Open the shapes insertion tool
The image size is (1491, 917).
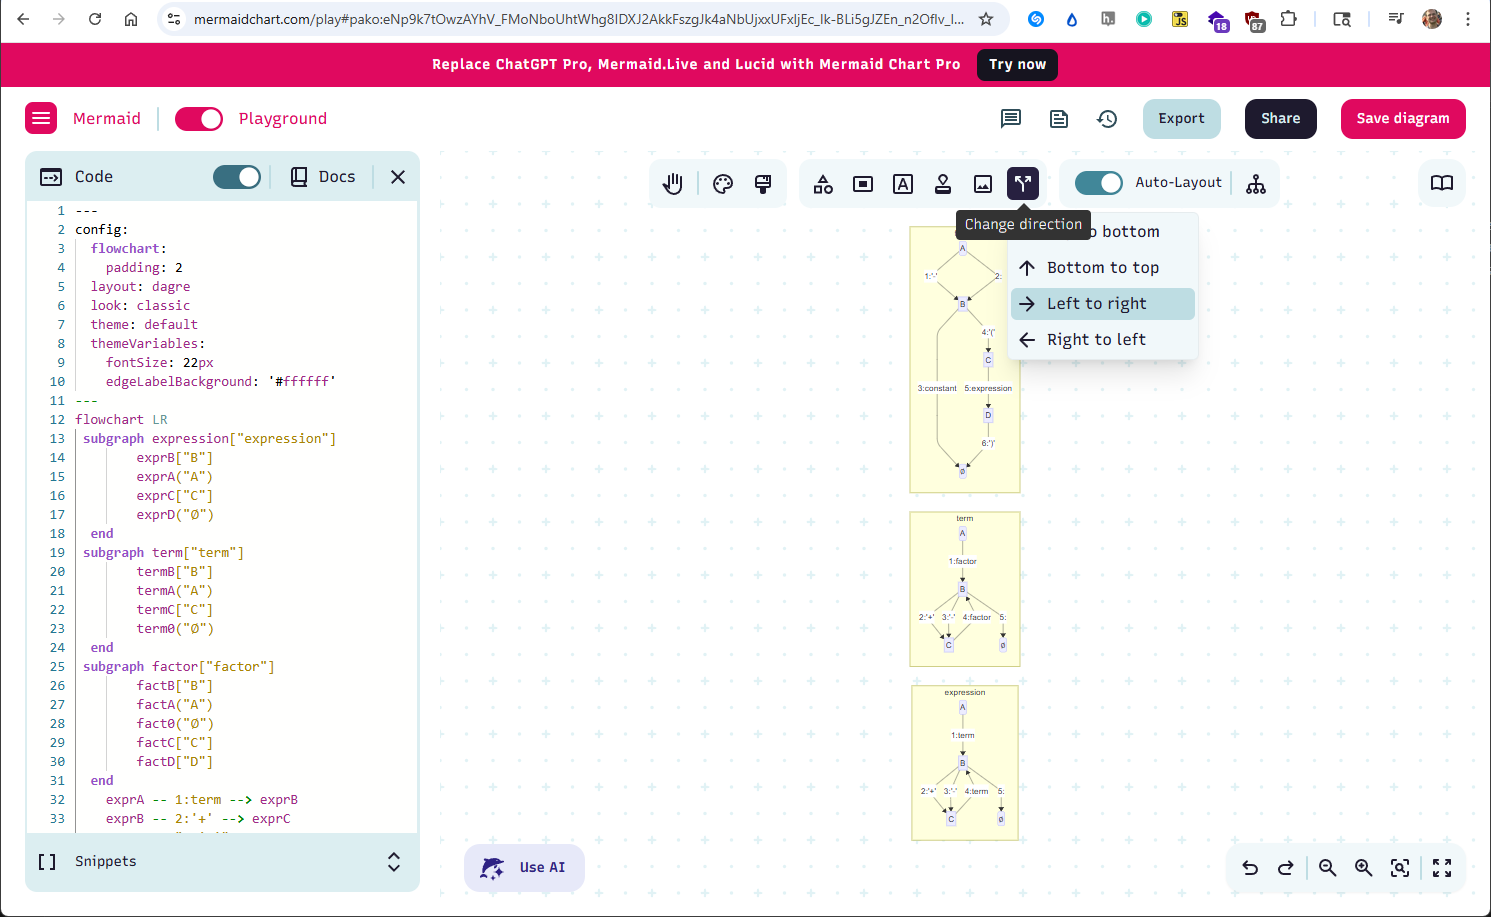(822, 184)
